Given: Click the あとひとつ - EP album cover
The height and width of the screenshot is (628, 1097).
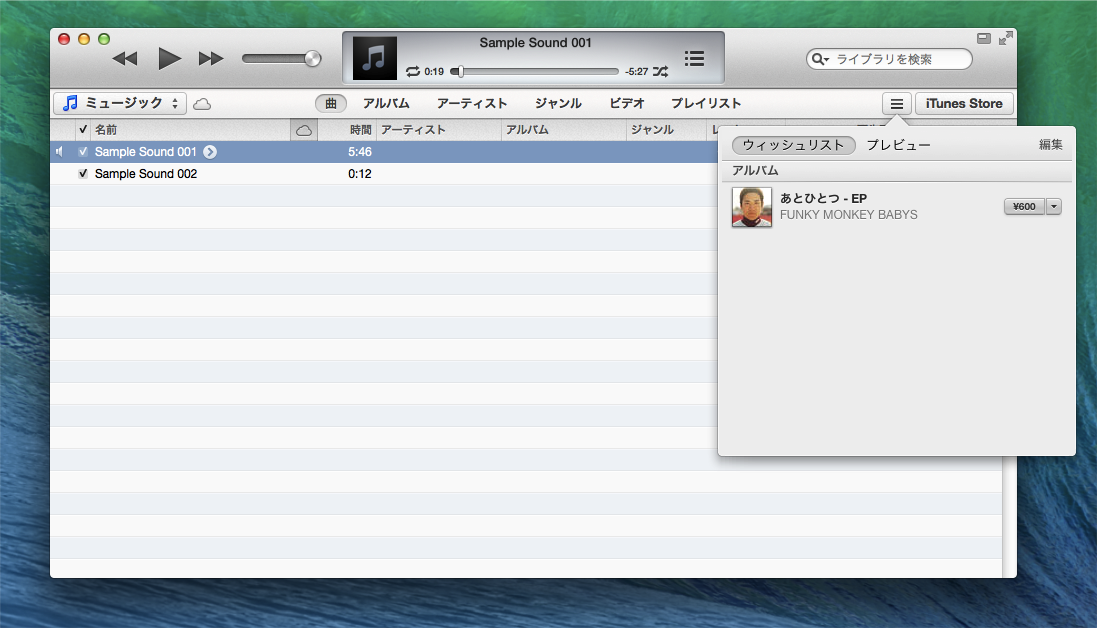Looking at the screenshot, I should [x=751, y=207].
